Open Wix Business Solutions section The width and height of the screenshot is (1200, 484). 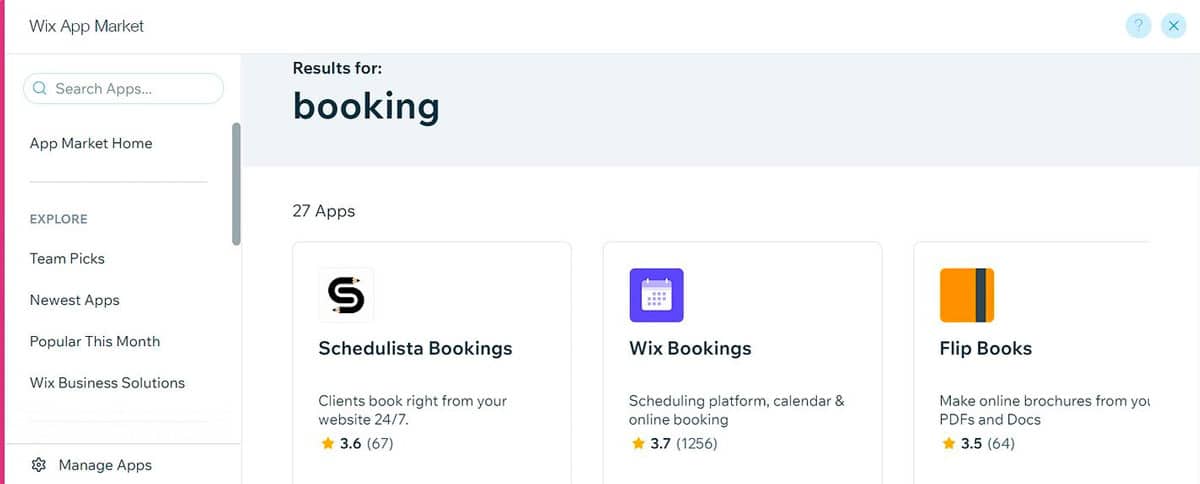click(107, 382)
